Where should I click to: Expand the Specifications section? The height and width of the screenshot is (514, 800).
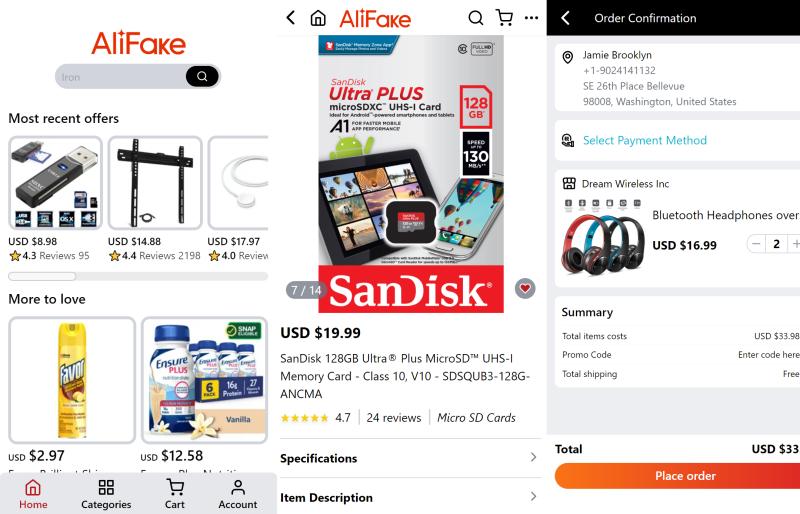coord(409,458)
